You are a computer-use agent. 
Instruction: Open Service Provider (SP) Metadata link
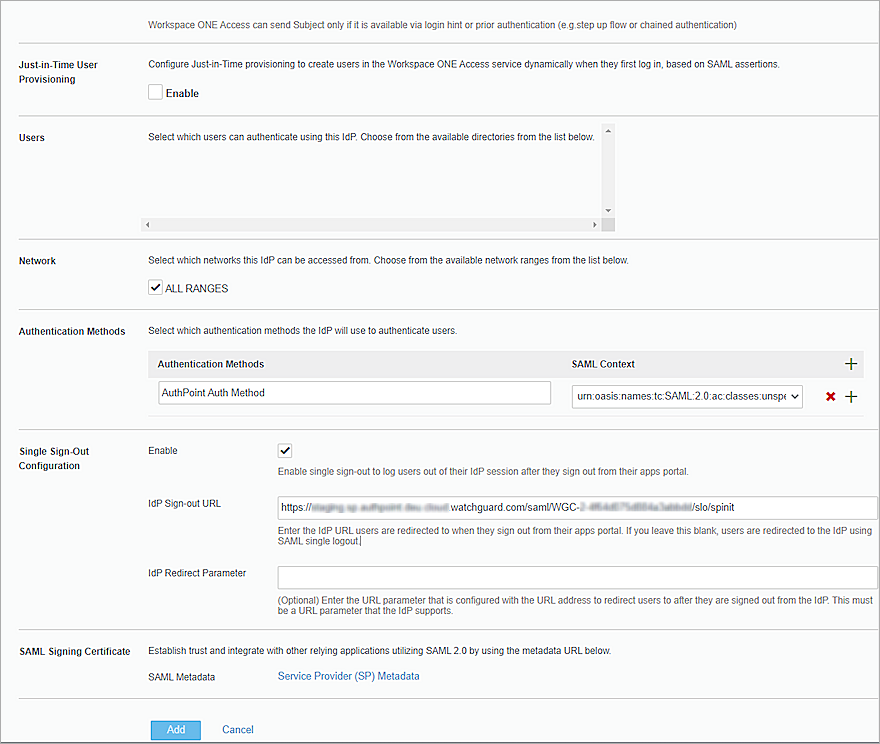[348, 676]
